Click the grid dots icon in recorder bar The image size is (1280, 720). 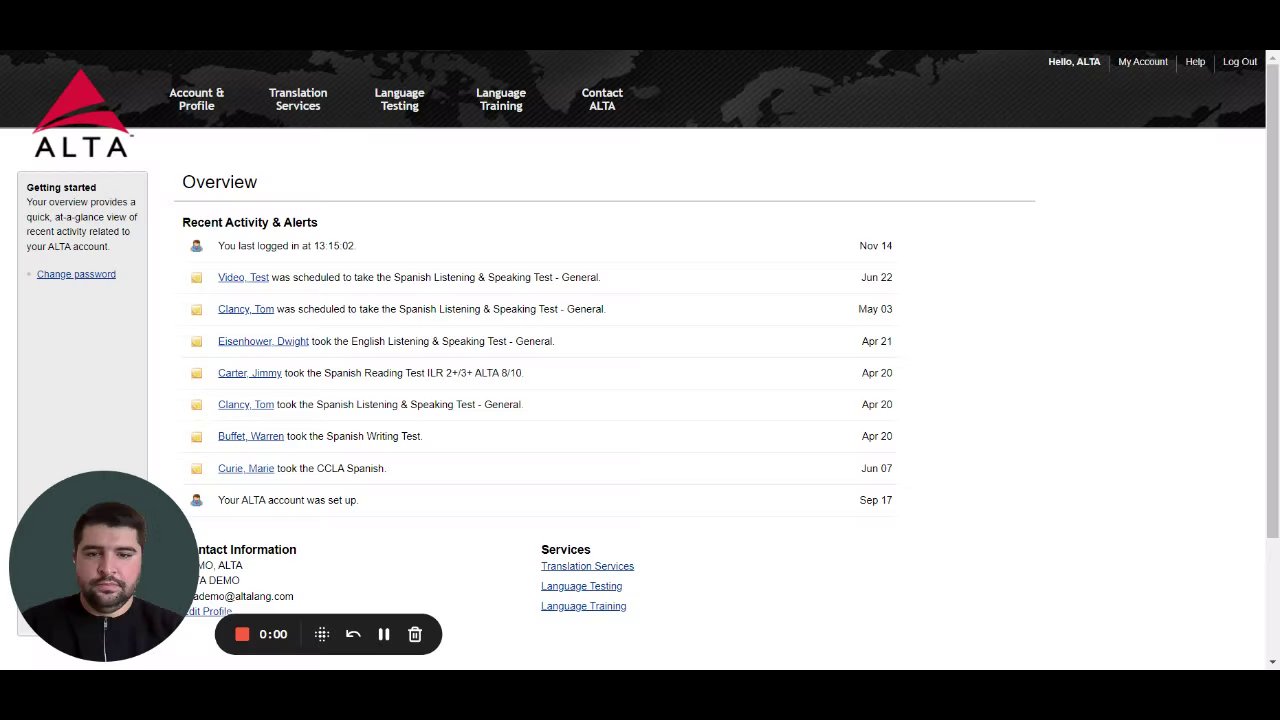(x=322, y=634)
